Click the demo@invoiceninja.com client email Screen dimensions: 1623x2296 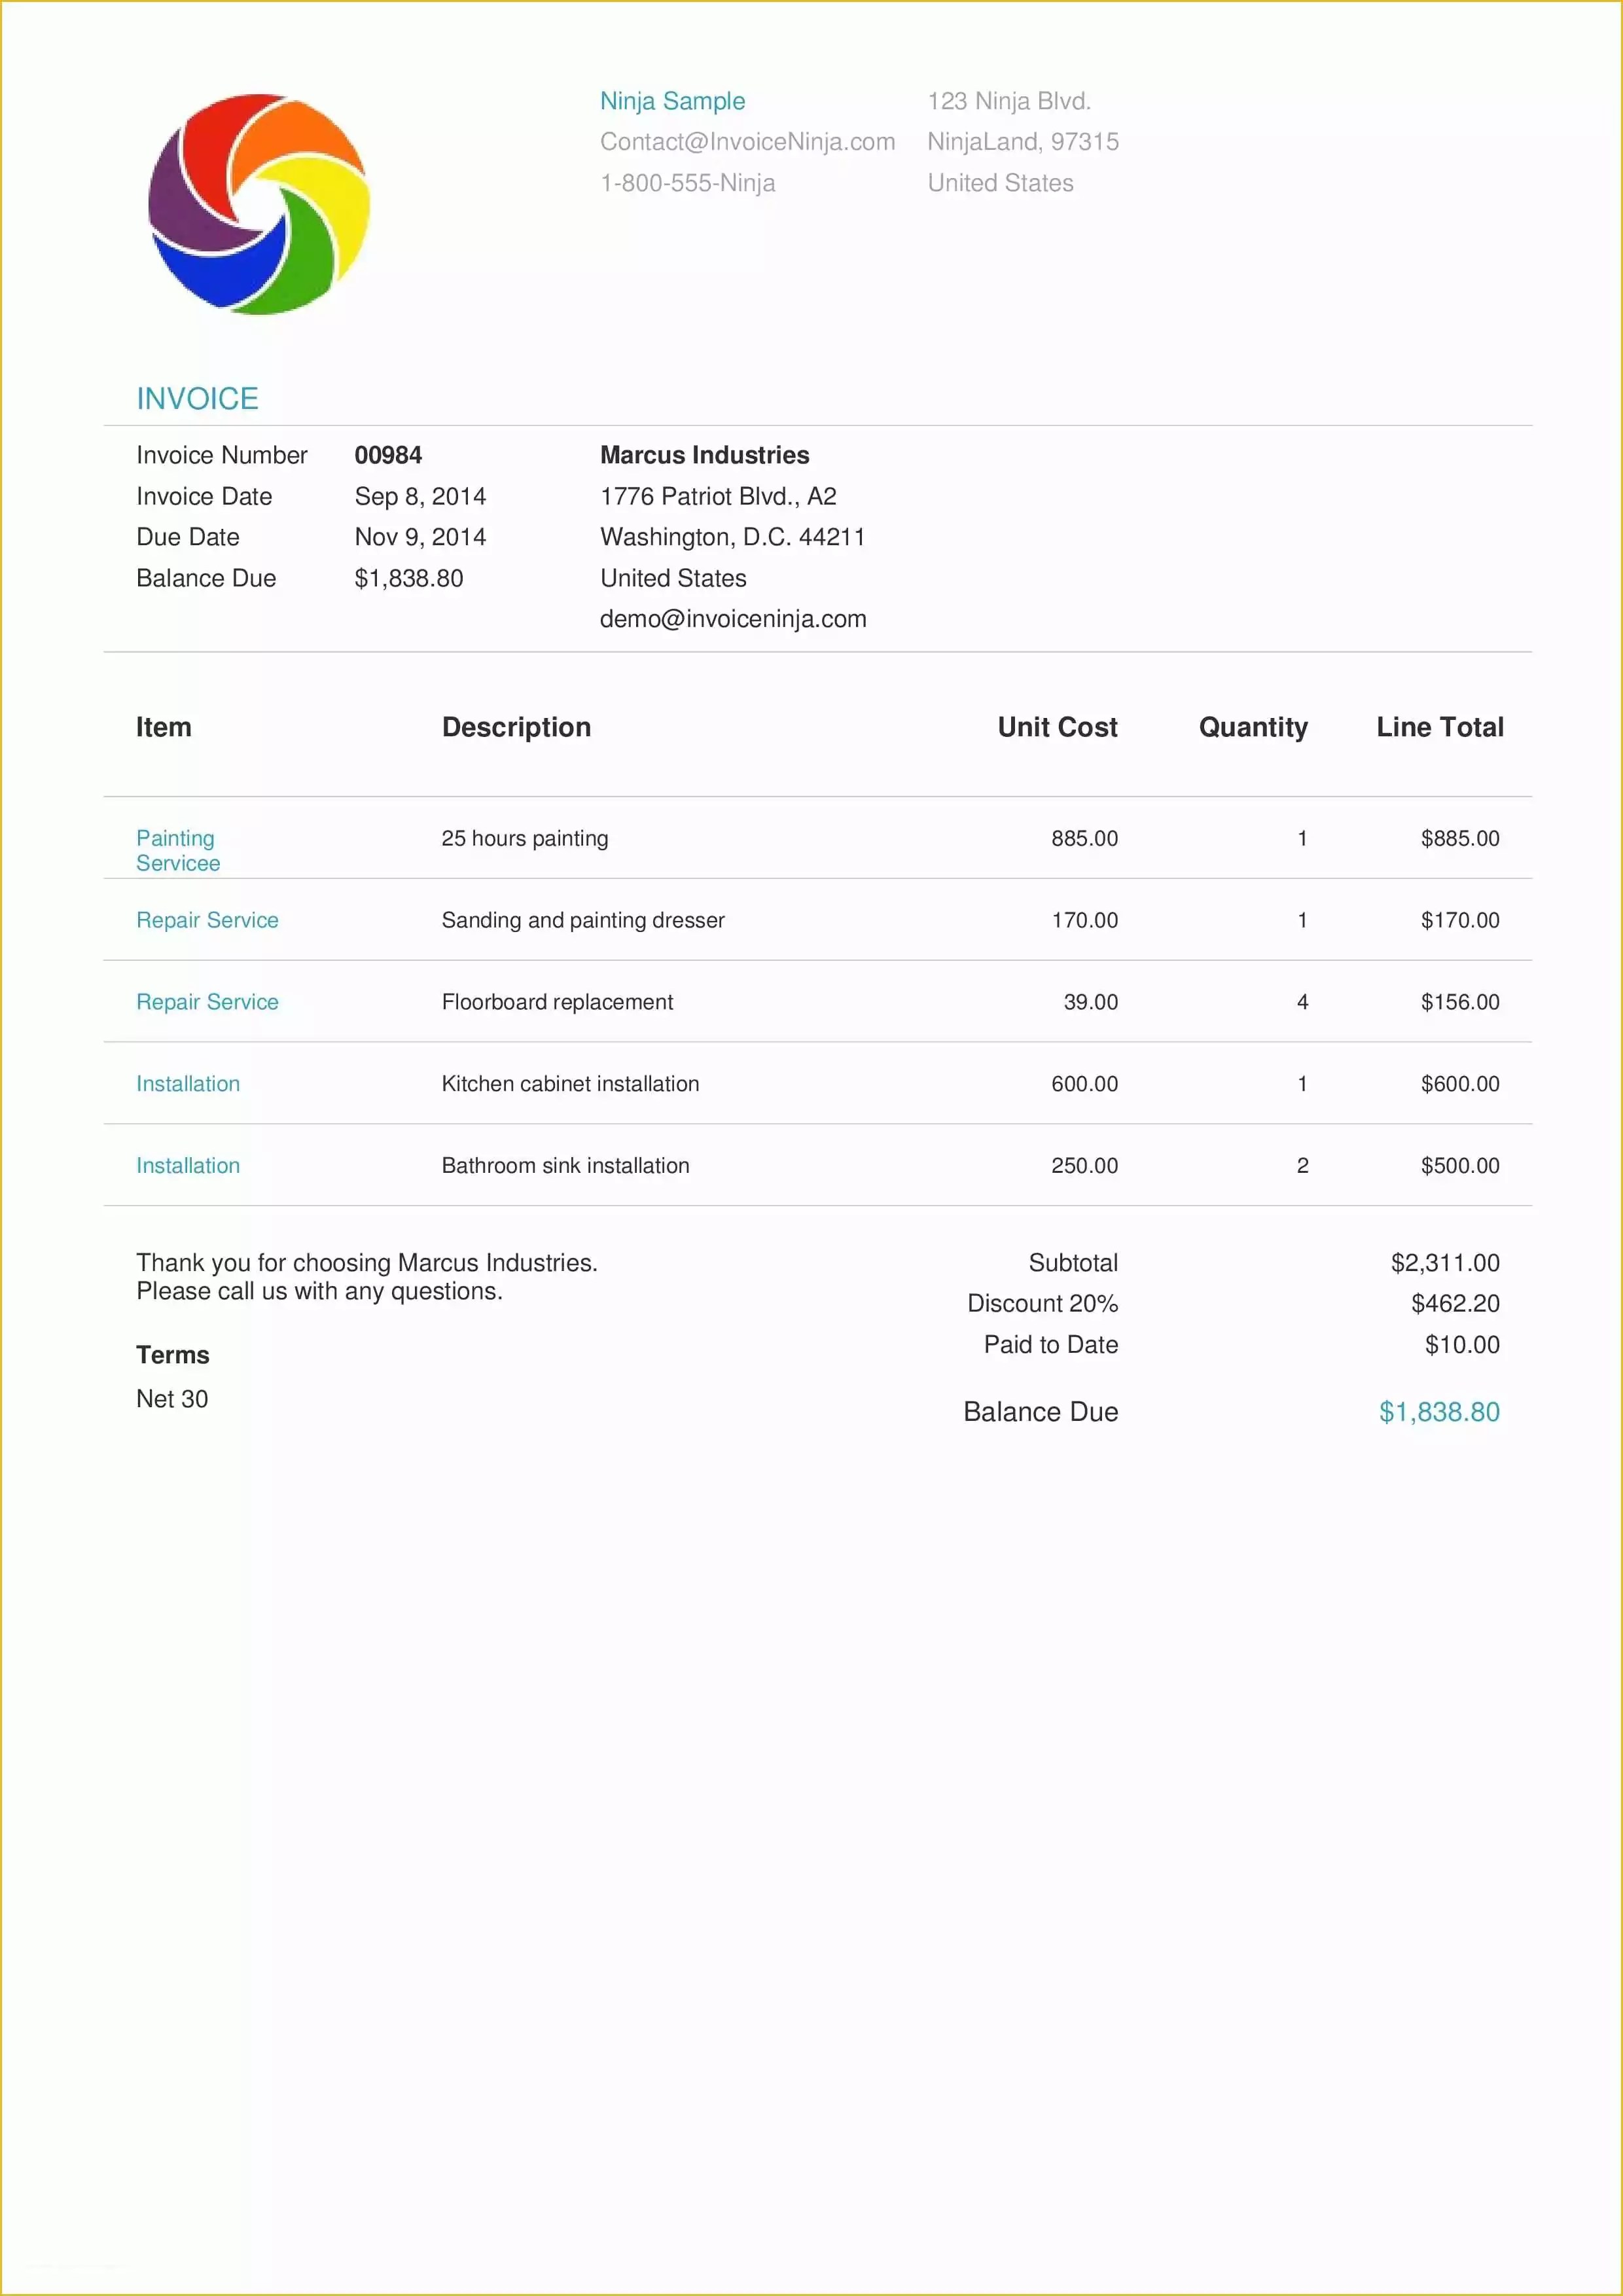pyautogui.click(x=733, y=619)
